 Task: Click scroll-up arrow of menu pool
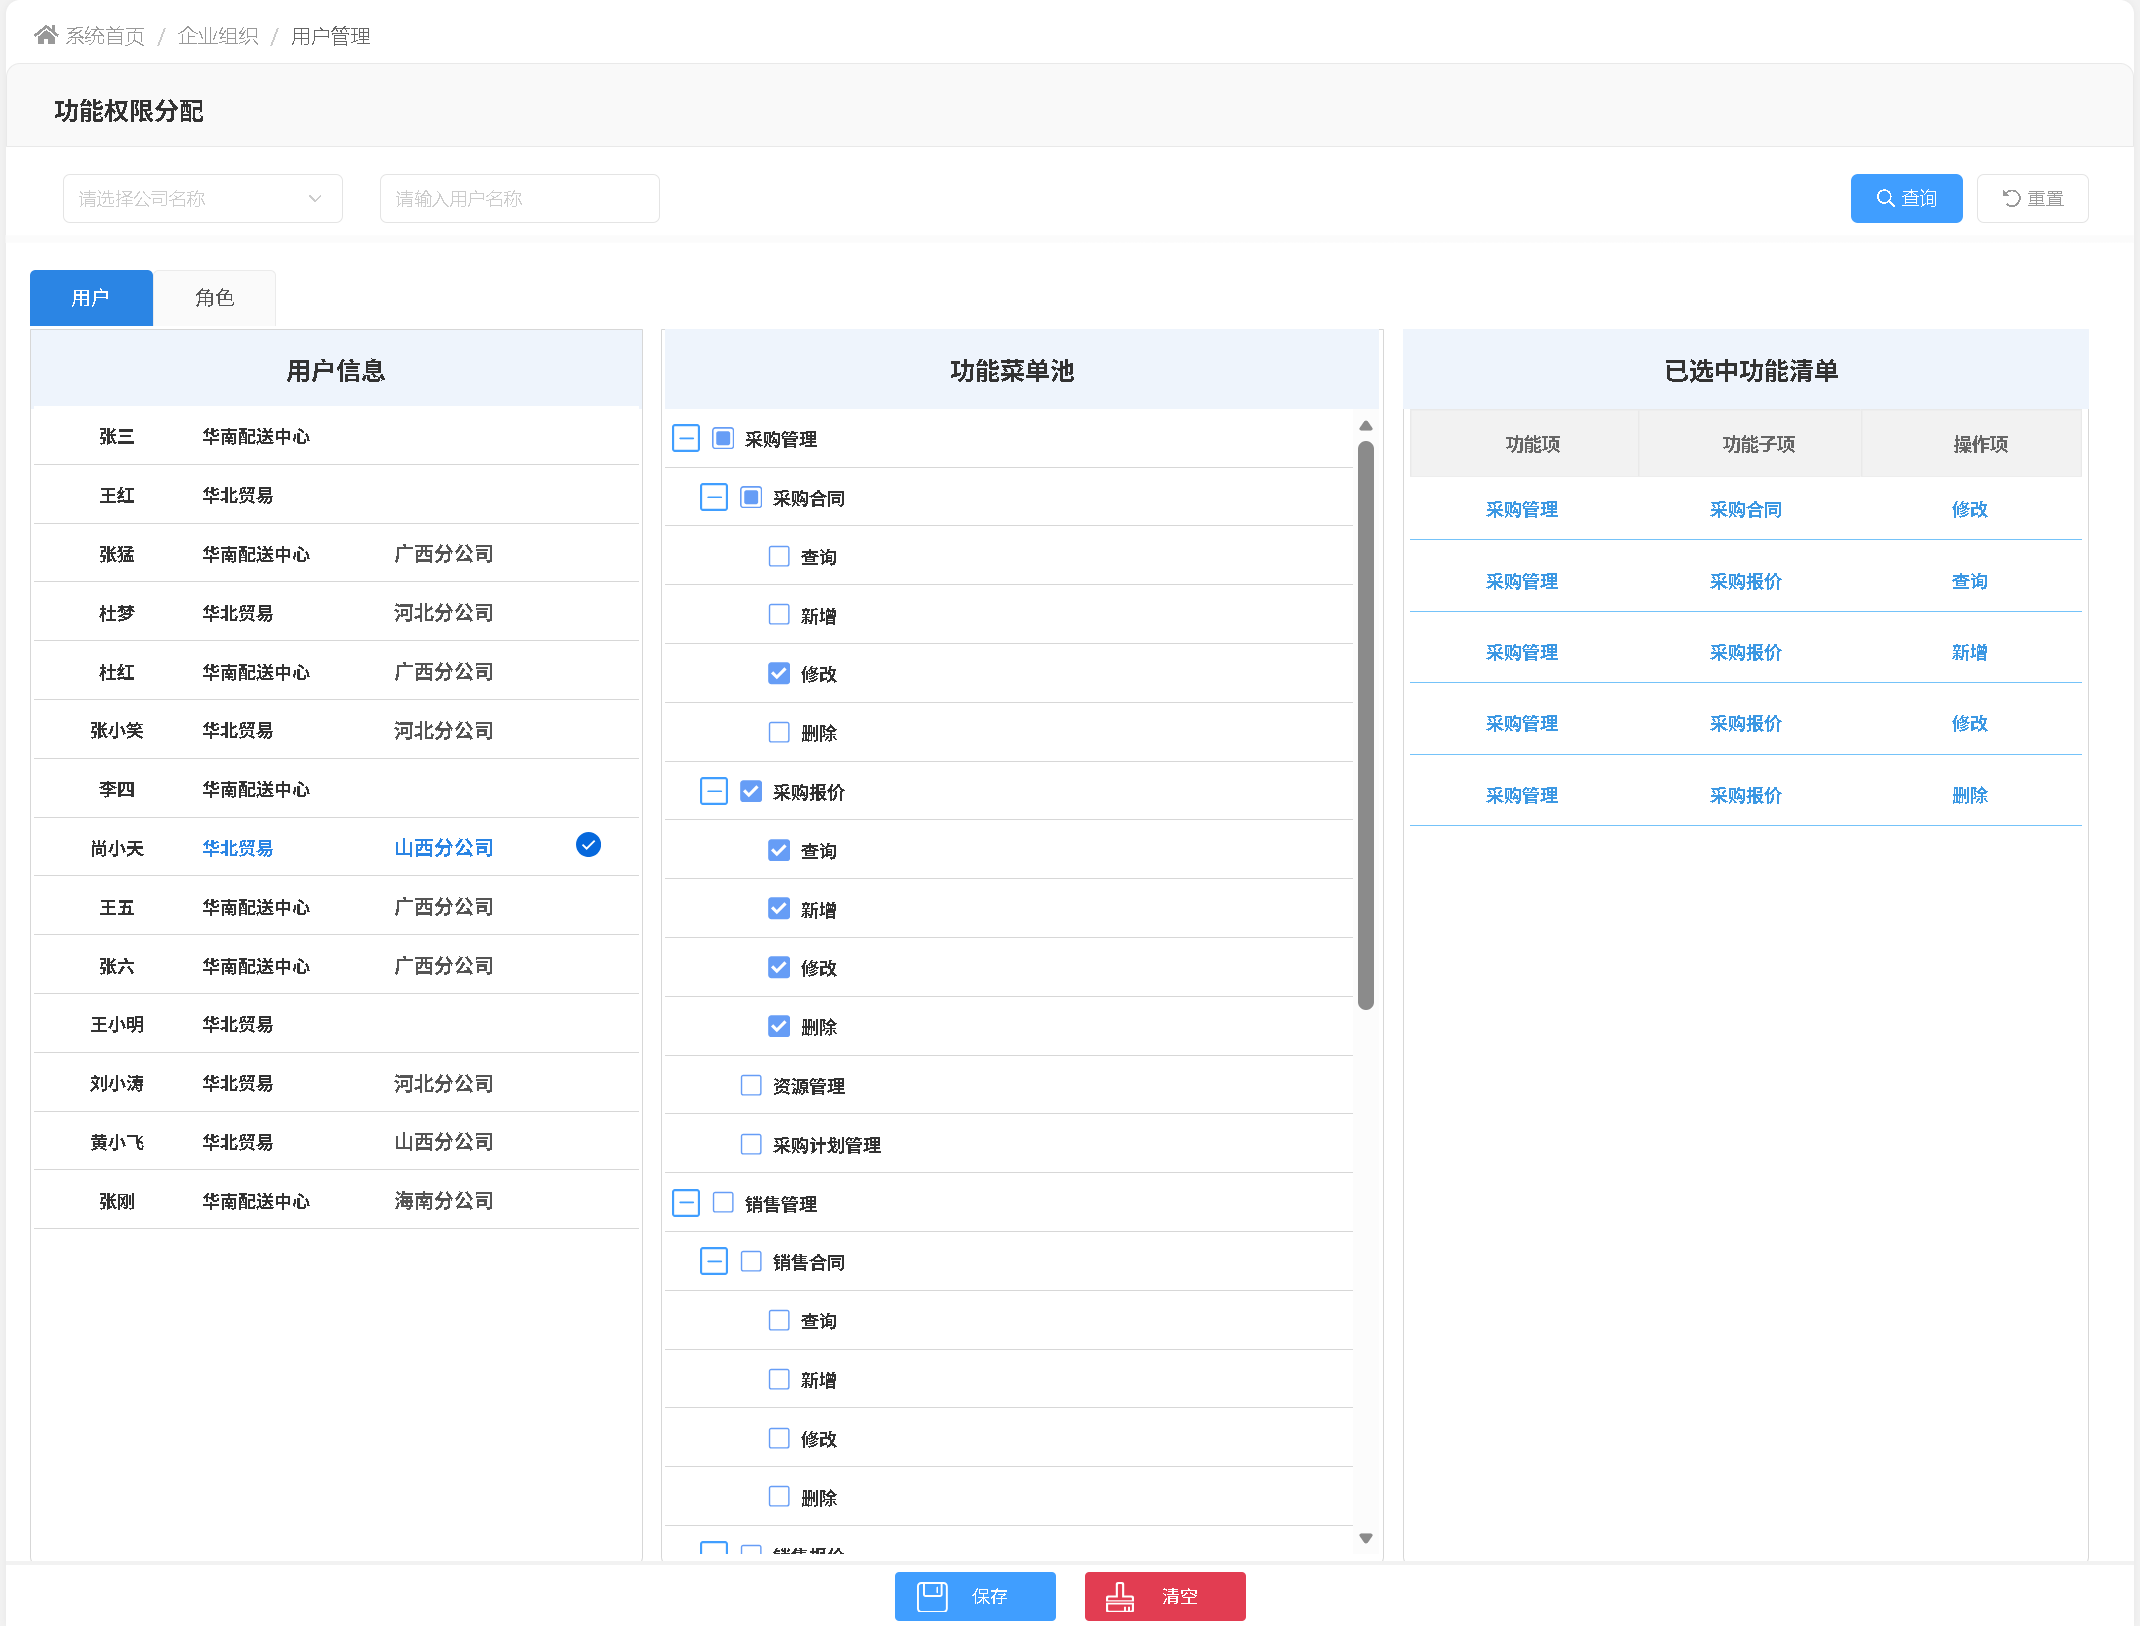pos(1366,427)
